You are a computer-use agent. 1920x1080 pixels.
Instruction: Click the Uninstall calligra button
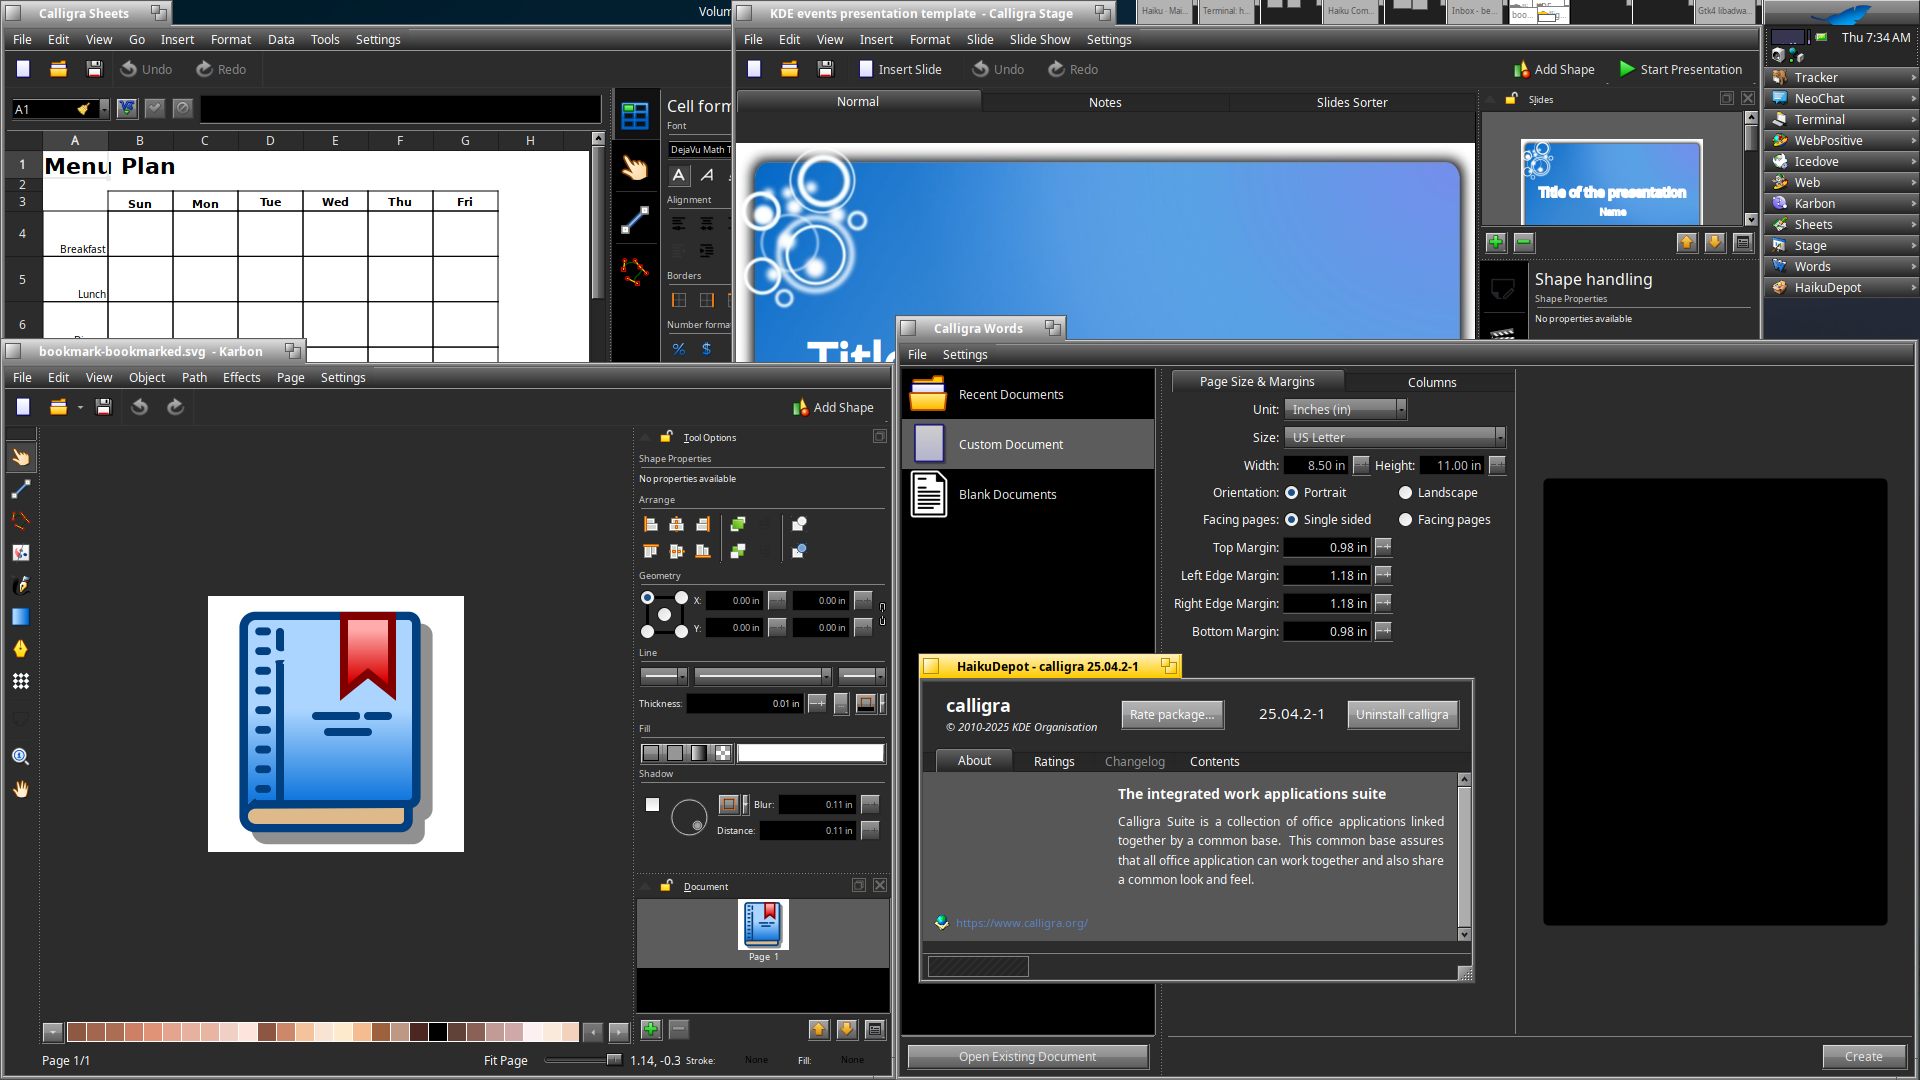coord(1401,715)
